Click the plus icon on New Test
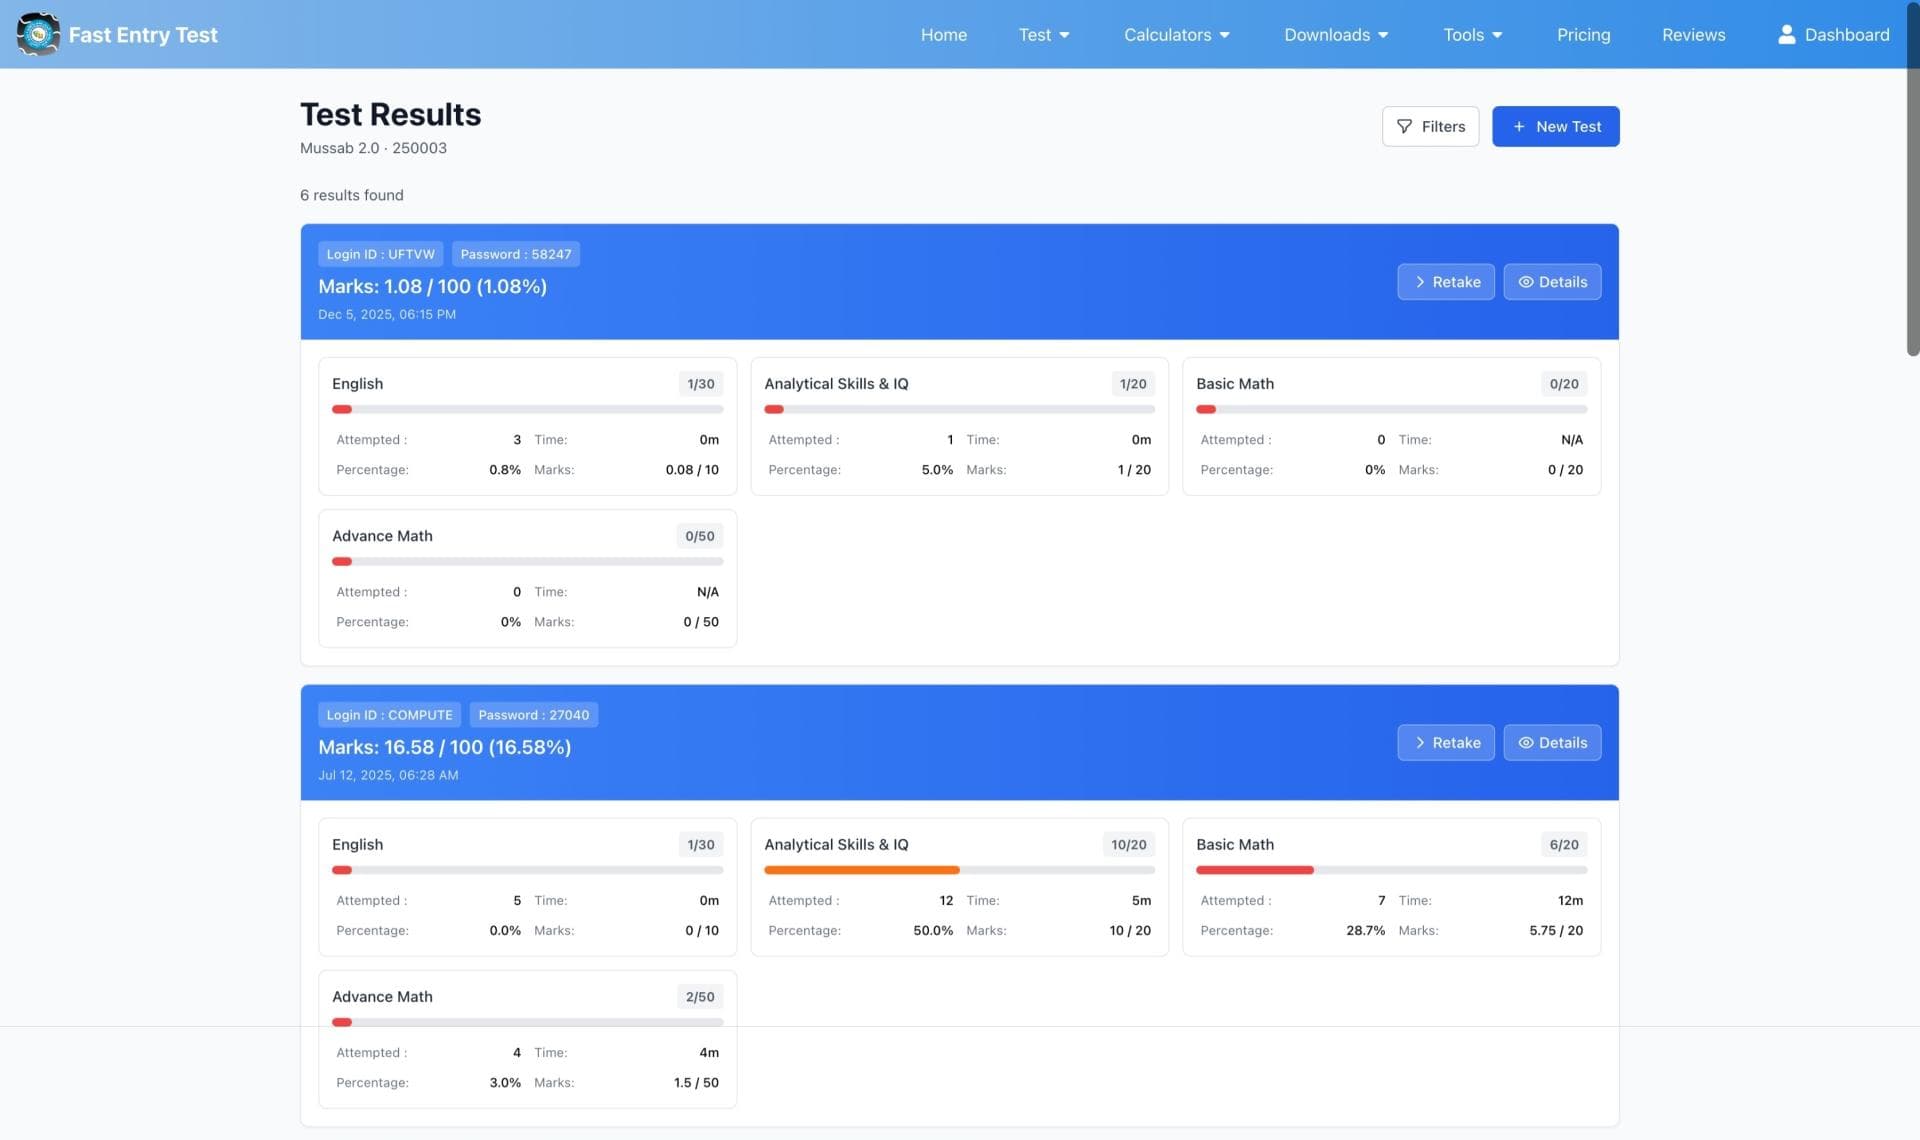Screen dimensions: 1920x1140 1519,126
